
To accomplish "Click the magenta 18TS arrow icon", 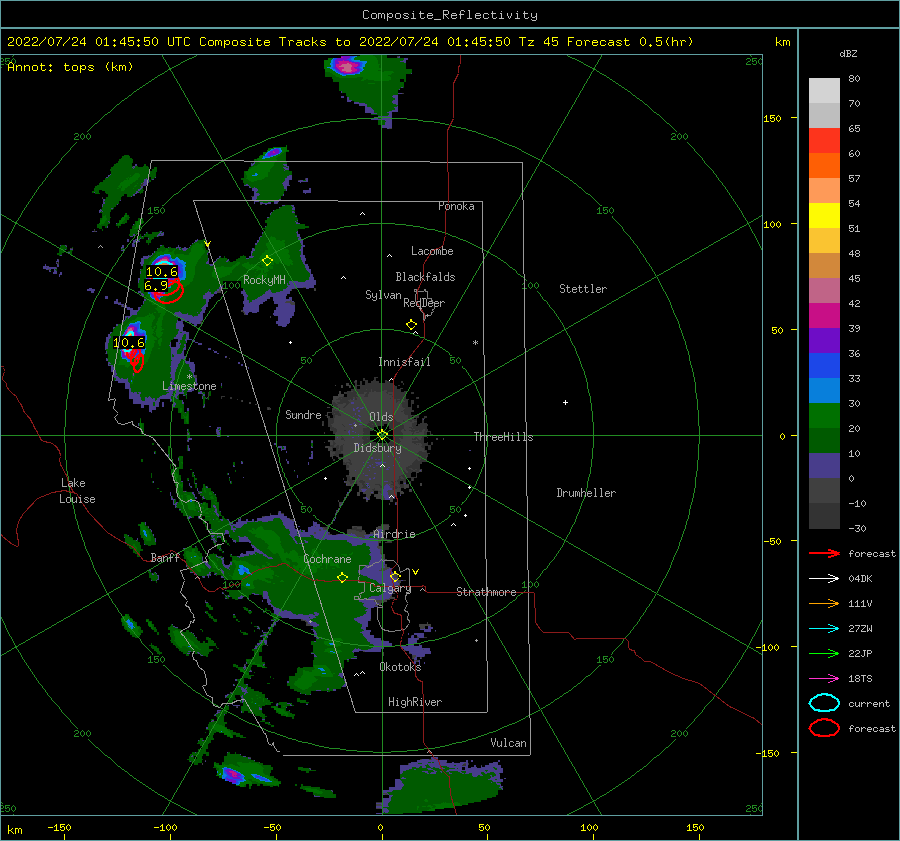I will [824, 679].
